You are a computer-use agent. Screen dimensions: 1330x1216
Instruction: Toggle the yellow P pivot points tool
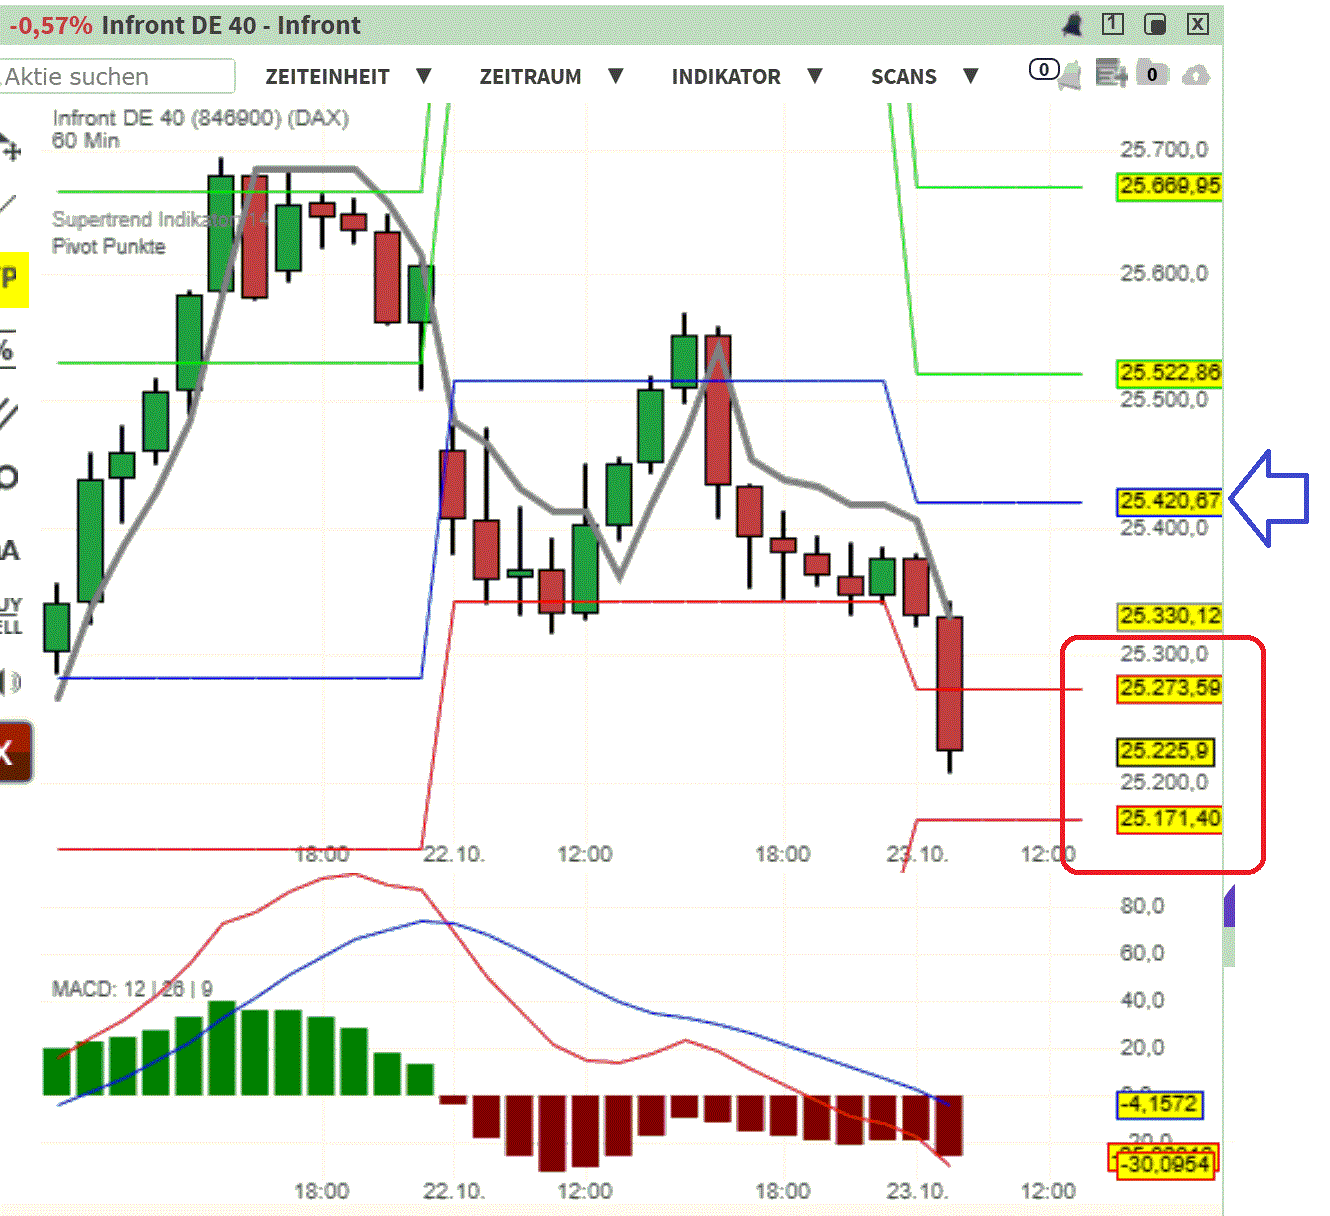coord(12,278)
